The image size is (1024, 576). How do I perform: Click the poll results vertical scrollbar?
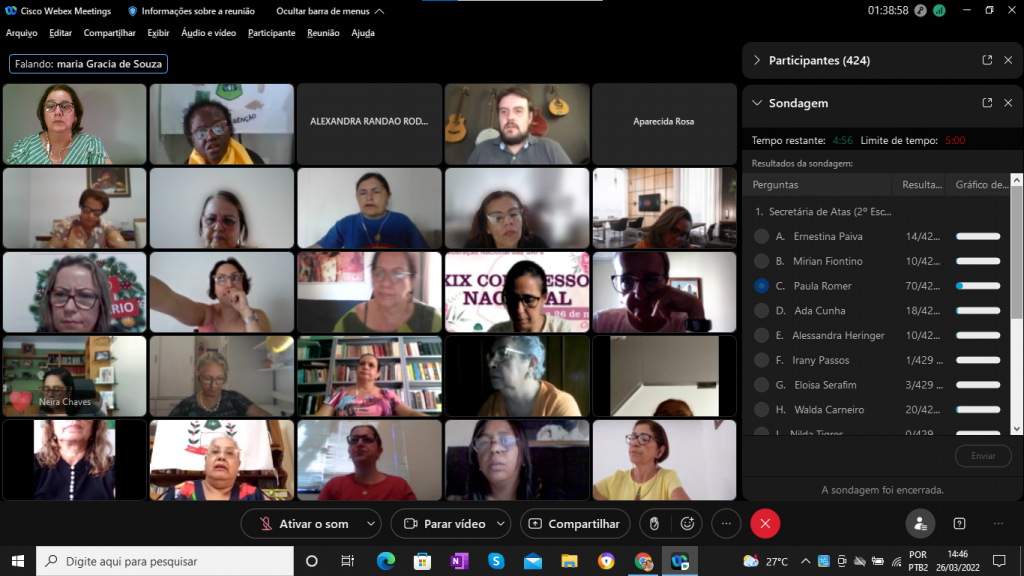[1017, 300]
